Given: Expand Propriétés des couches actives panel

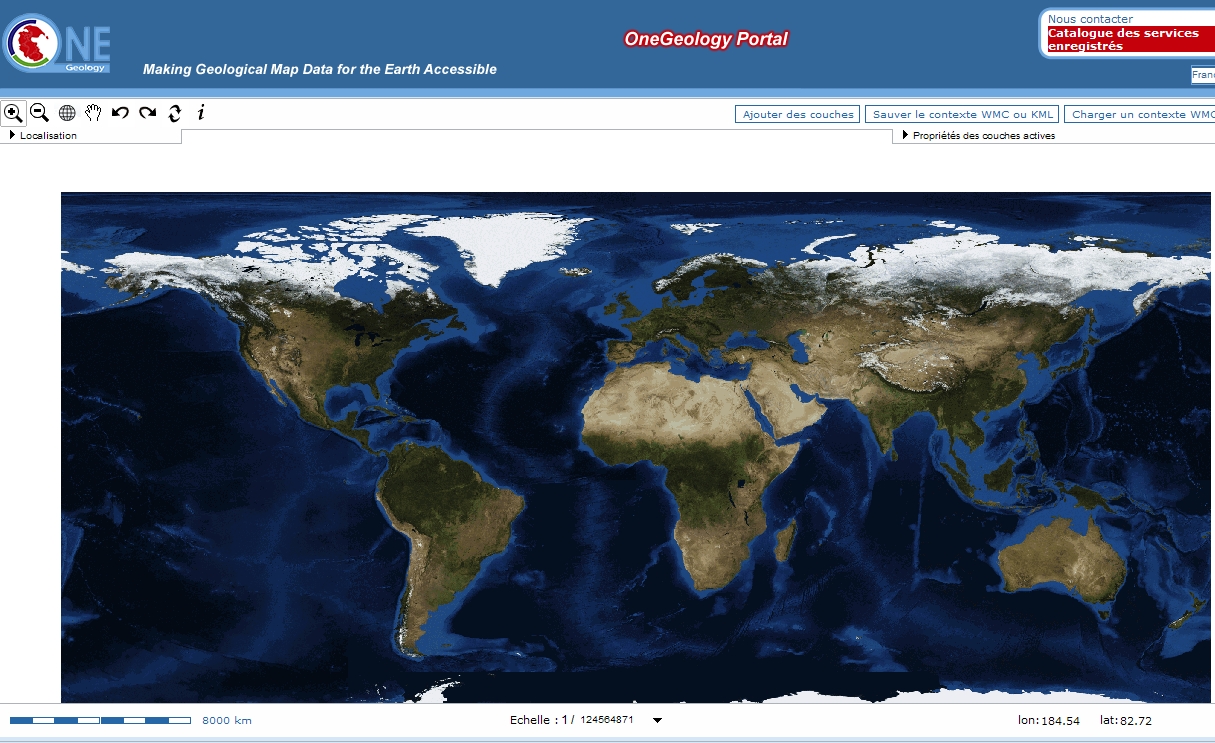Looking at the screenshot, I should point(982,136).
